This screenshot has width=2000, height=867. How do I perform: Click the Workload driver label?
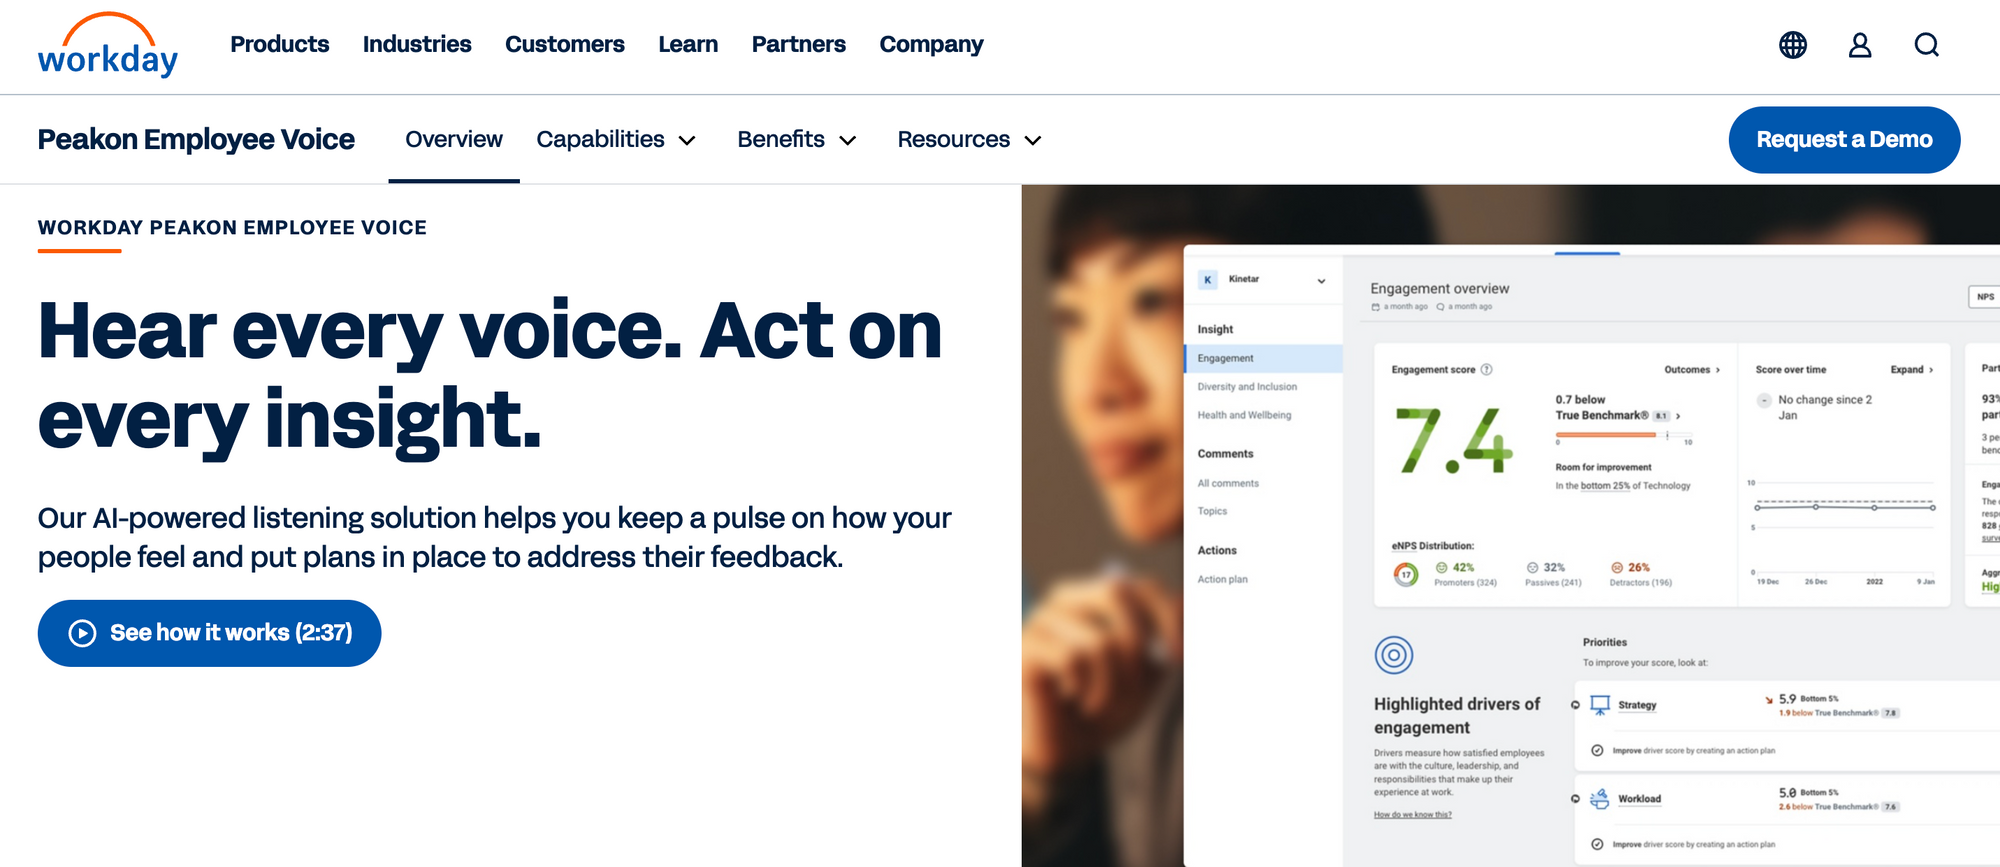click(1640, 799)
